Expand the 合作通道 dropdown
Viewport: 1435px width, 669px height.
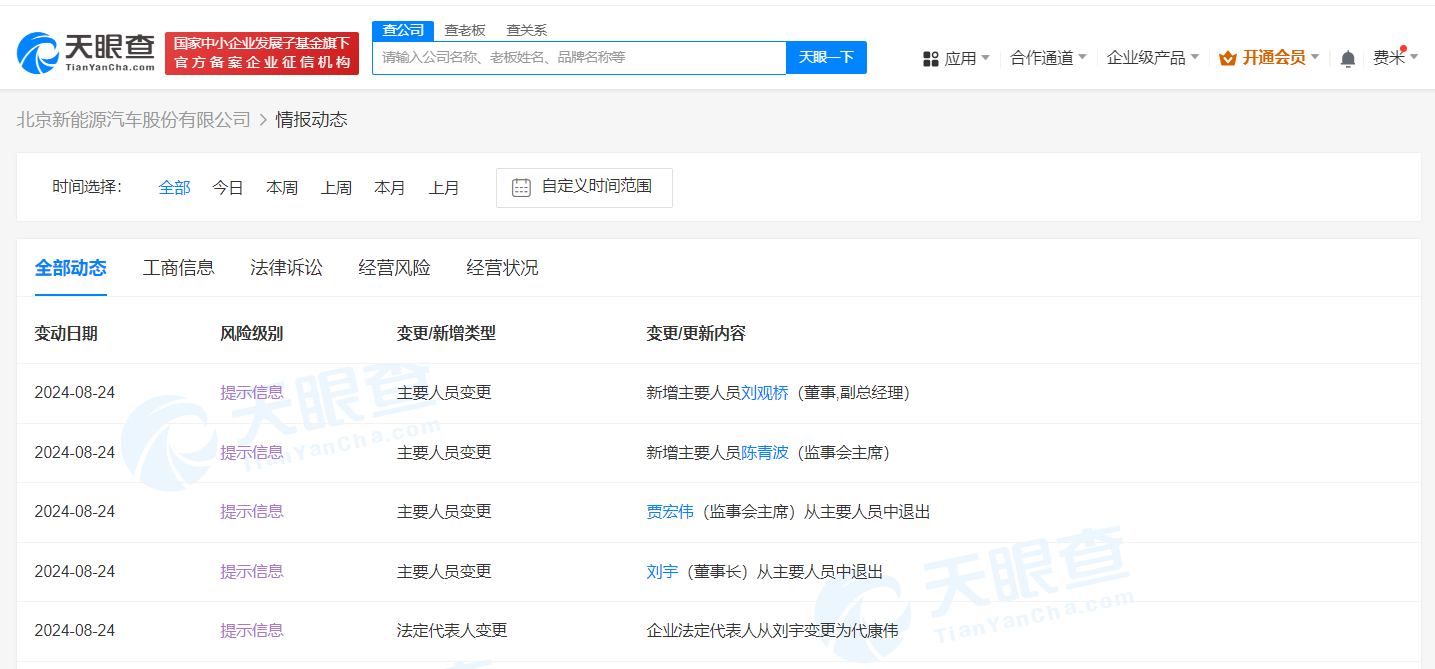click(1046, 57)
